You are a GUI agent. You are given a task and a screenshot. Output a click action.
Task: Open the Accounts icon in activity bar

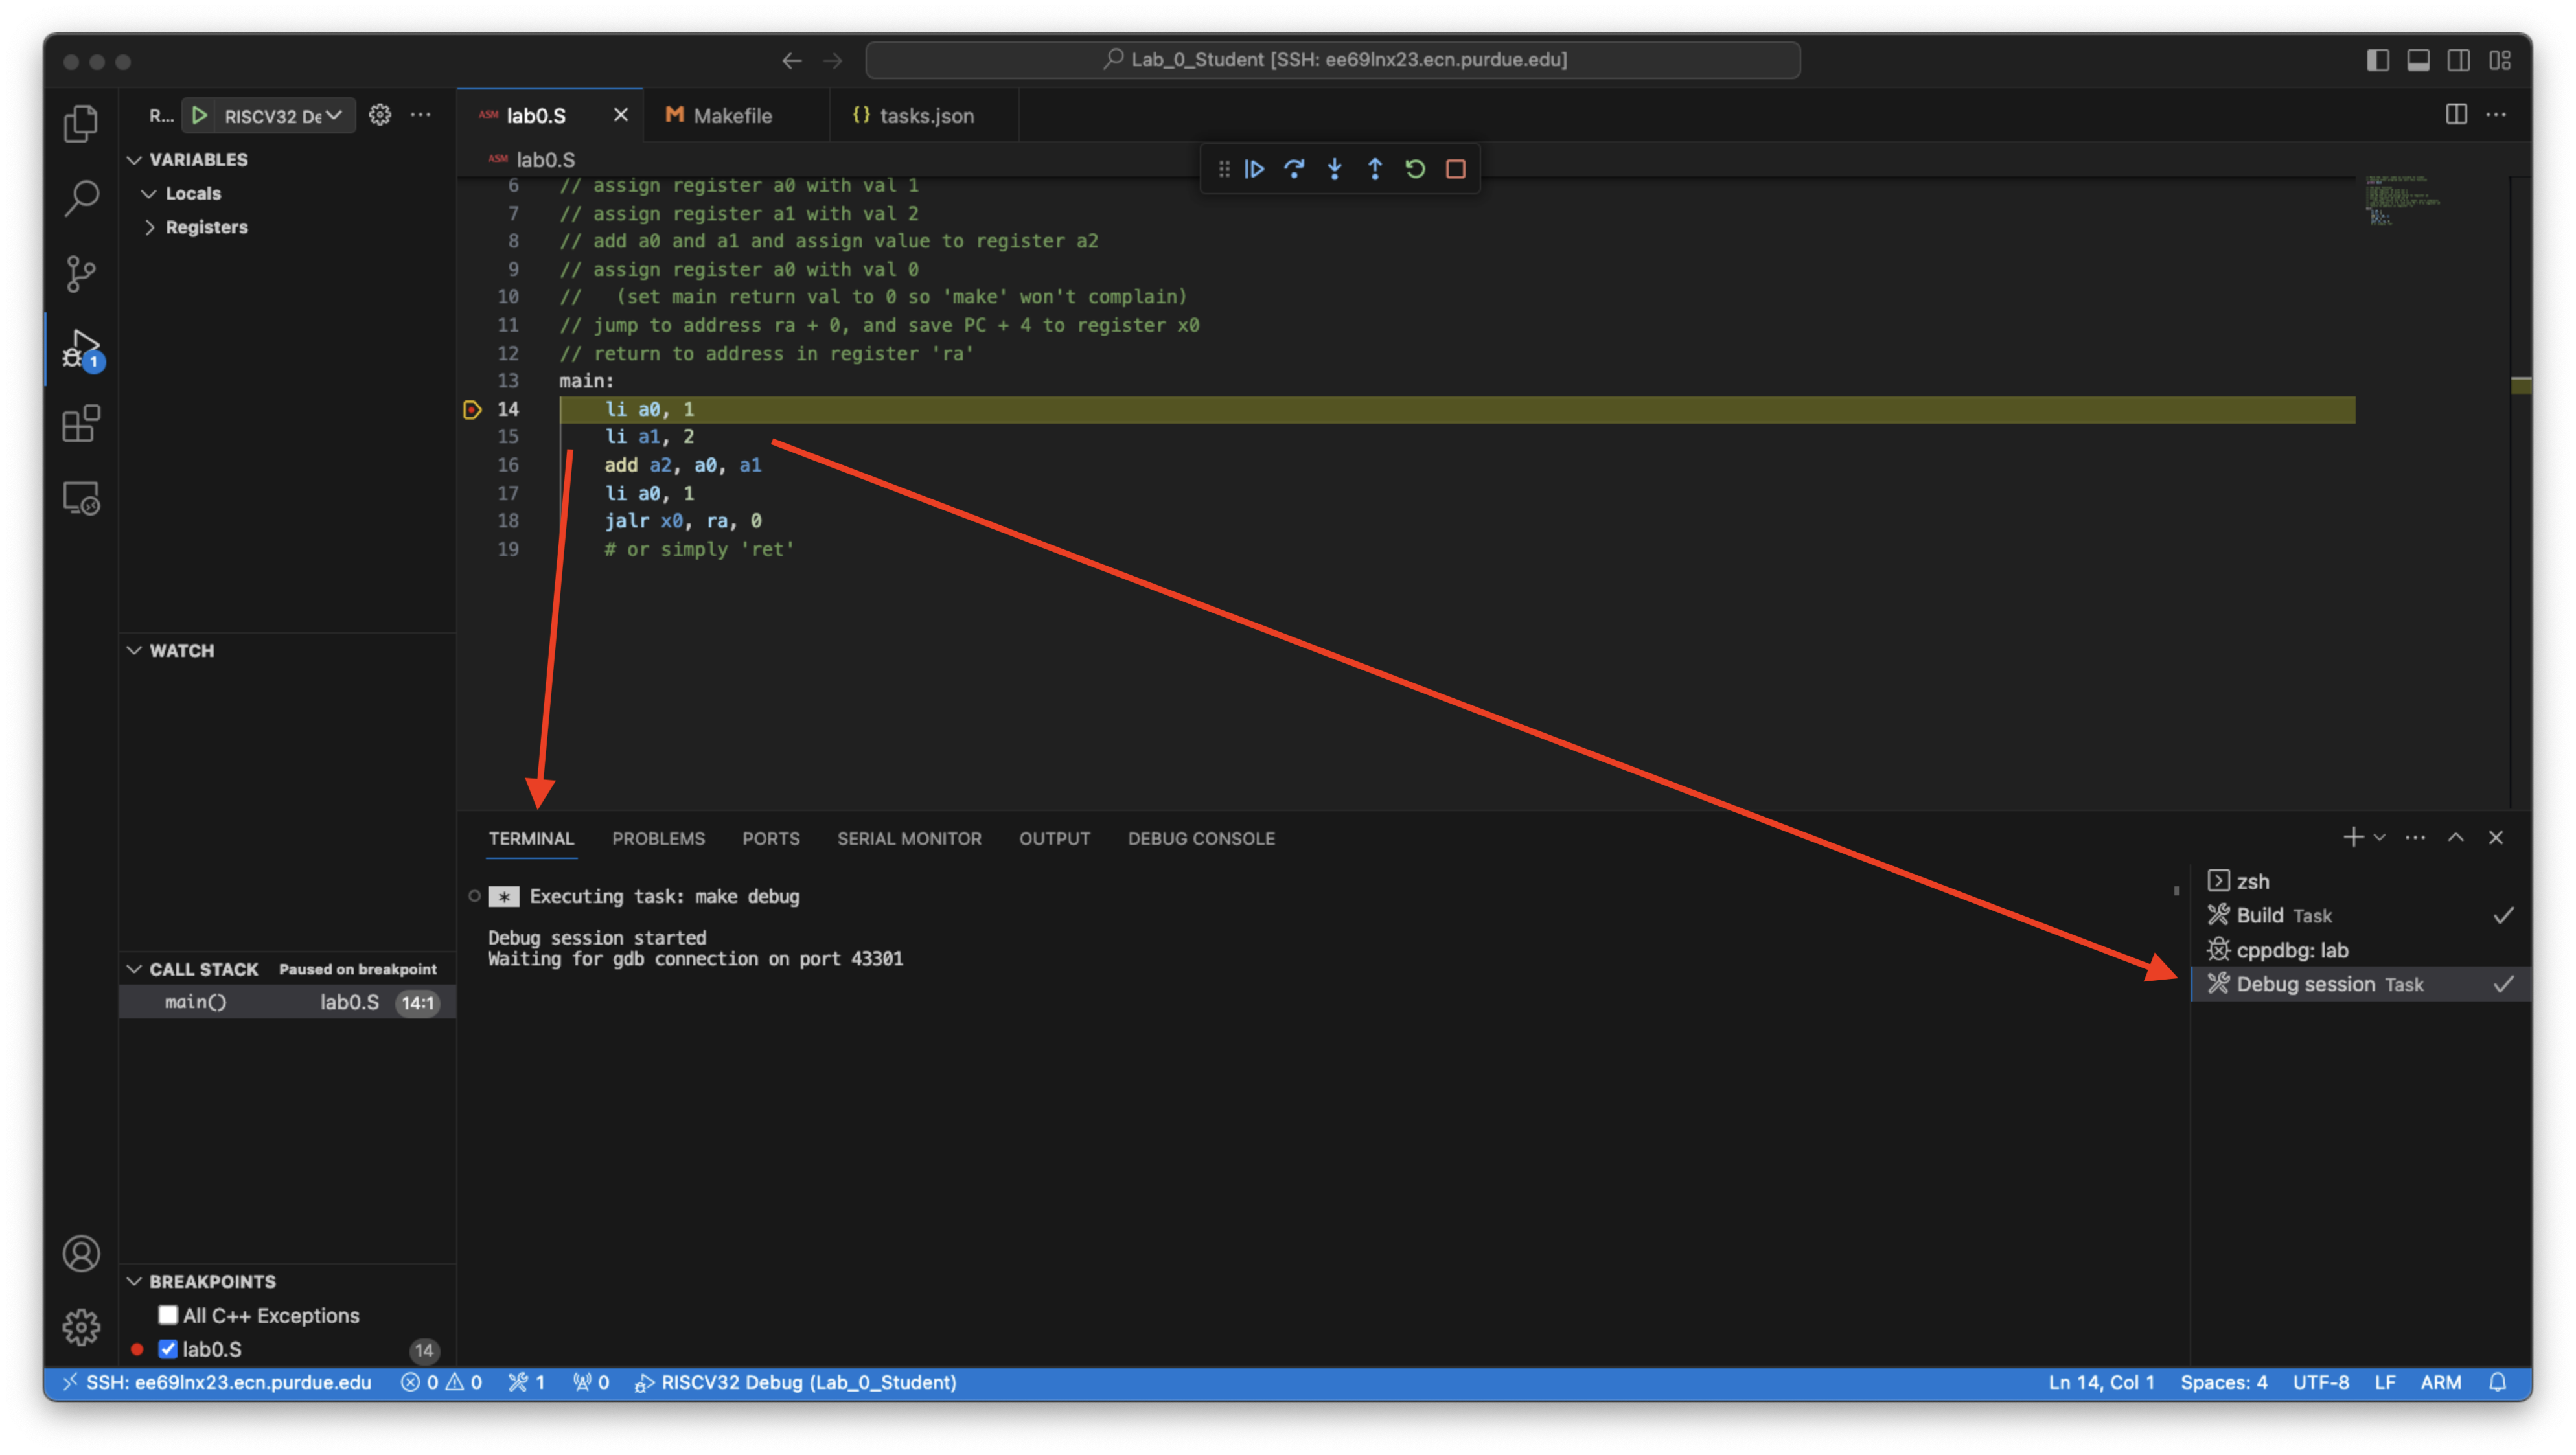point(81,1253)
